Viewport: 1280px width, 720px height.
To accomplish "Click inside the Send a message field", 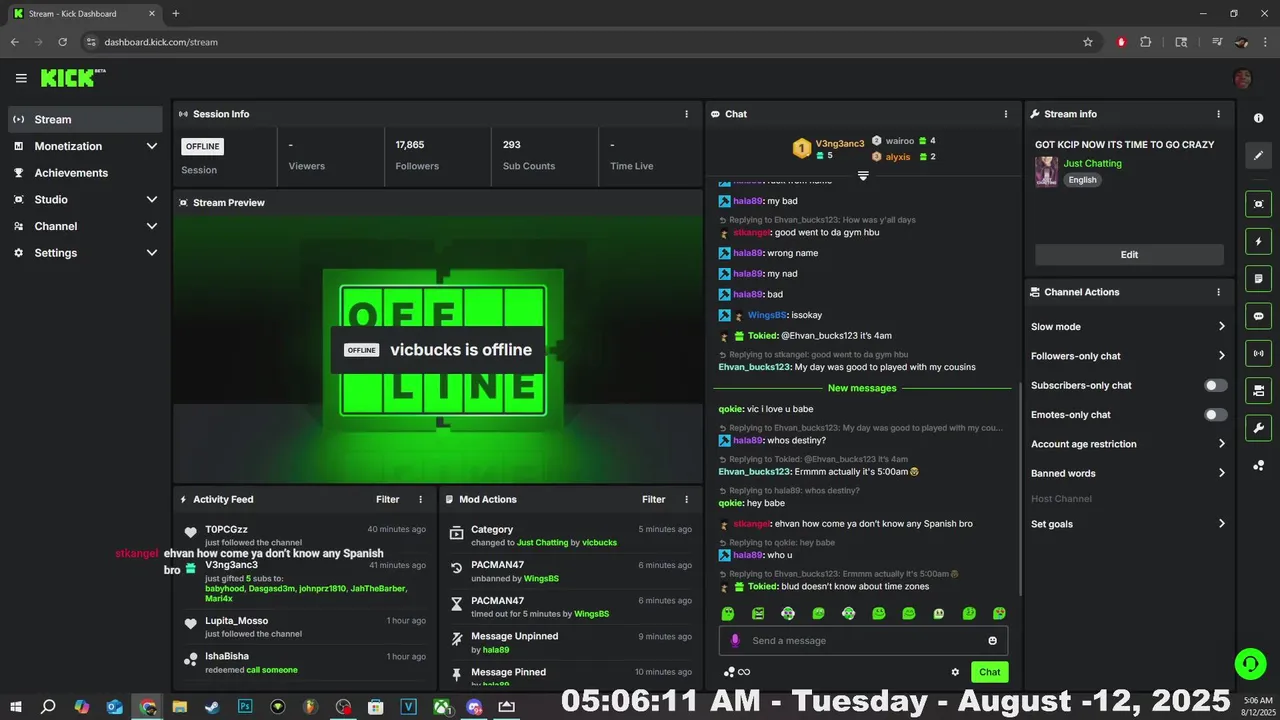I will [x=863, y=641].
